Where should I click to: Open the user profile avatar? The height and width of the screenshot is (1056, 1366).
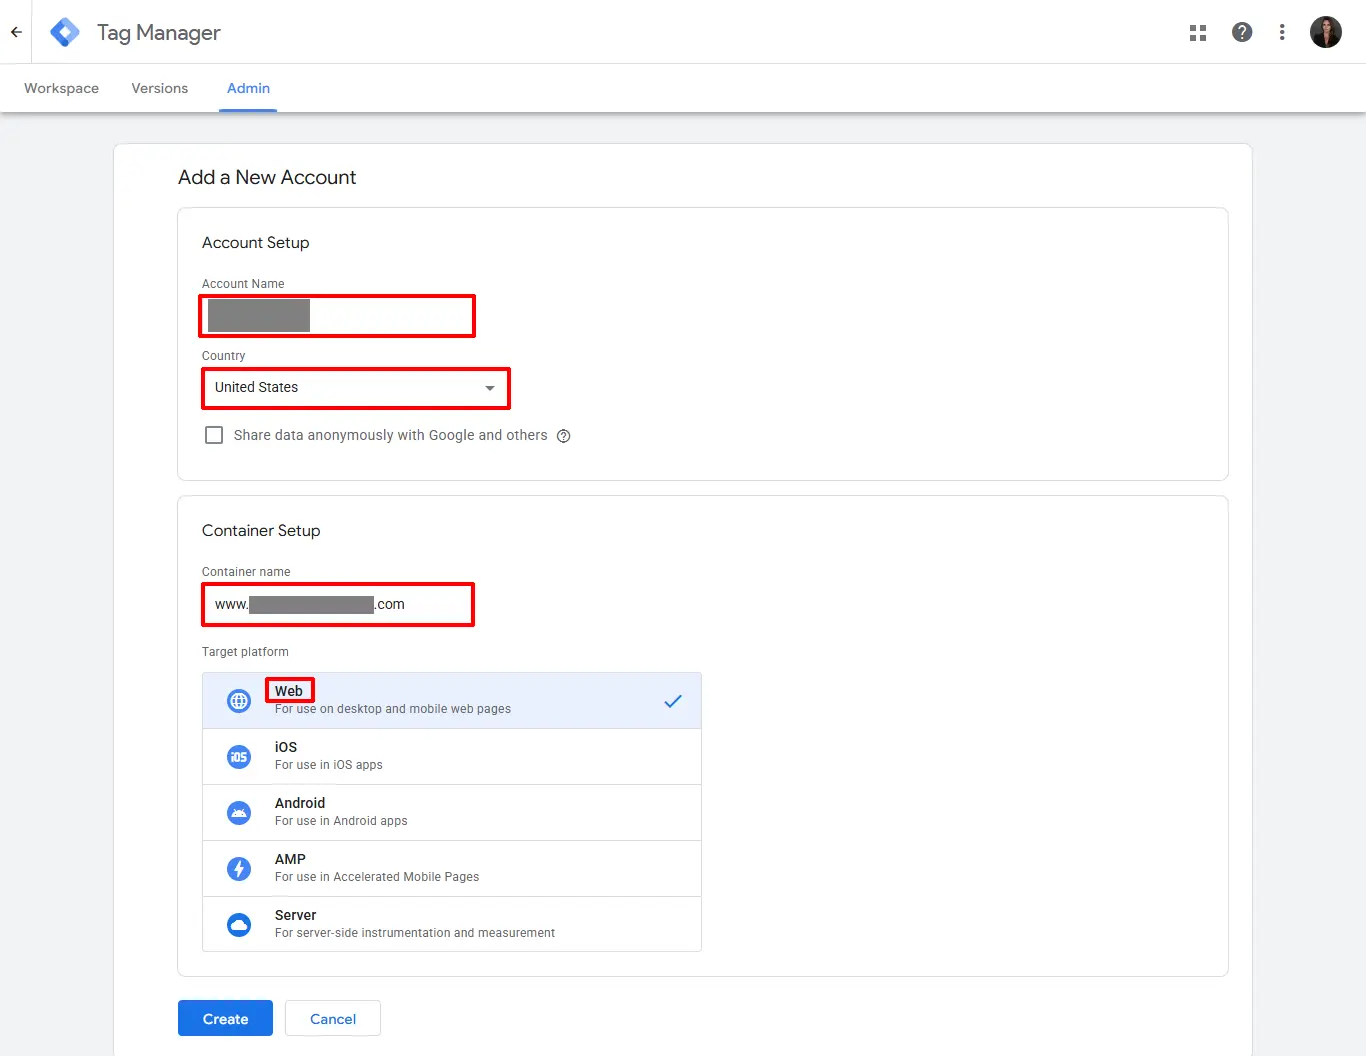point(1326,32)
